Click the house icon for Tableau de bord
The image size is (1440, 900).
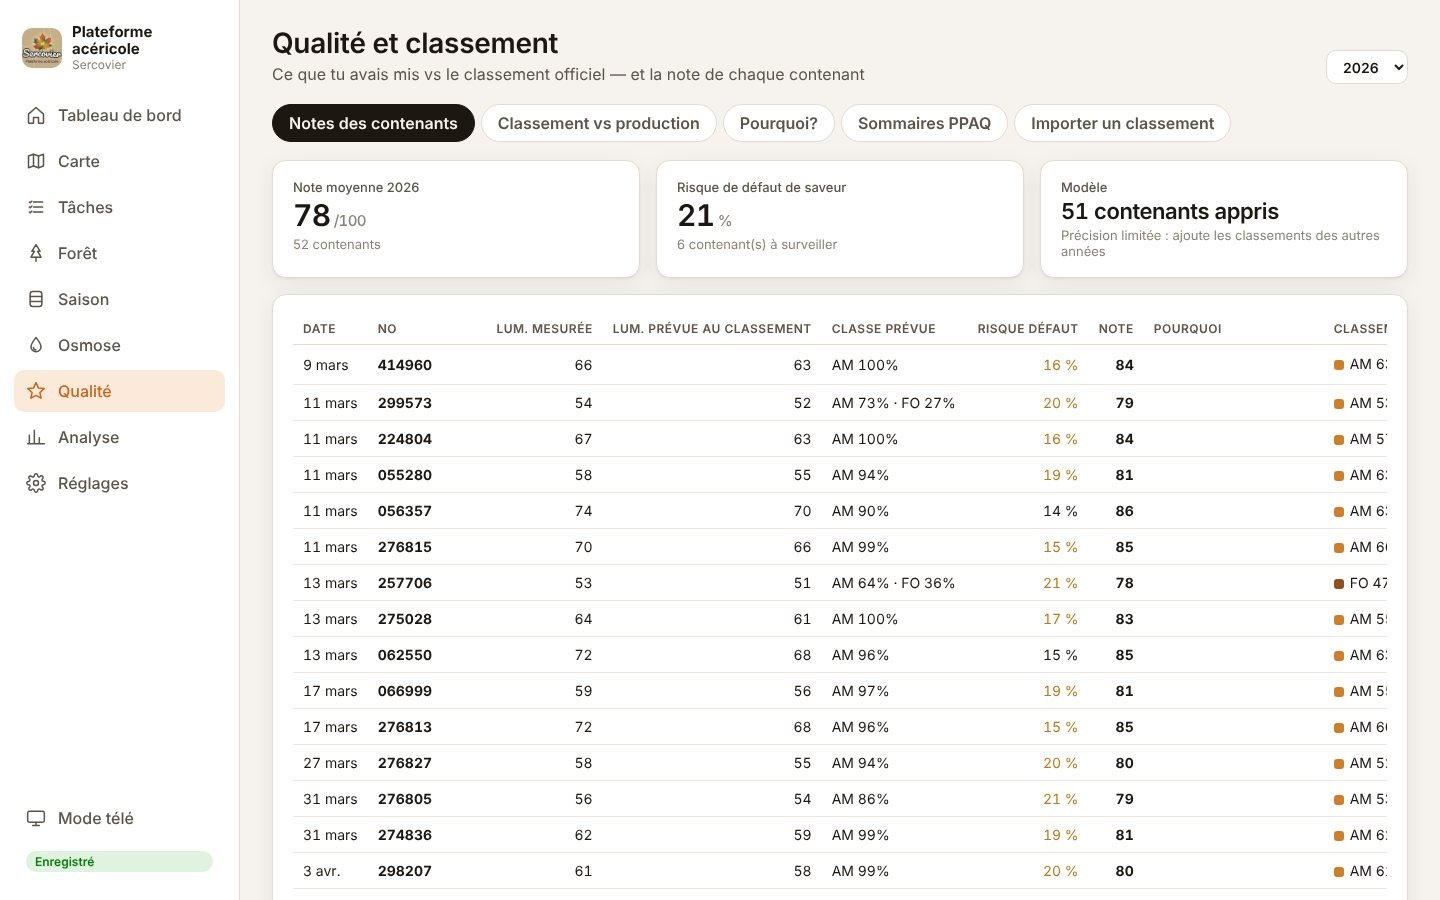pyautogui.click(x=36, y=115)
